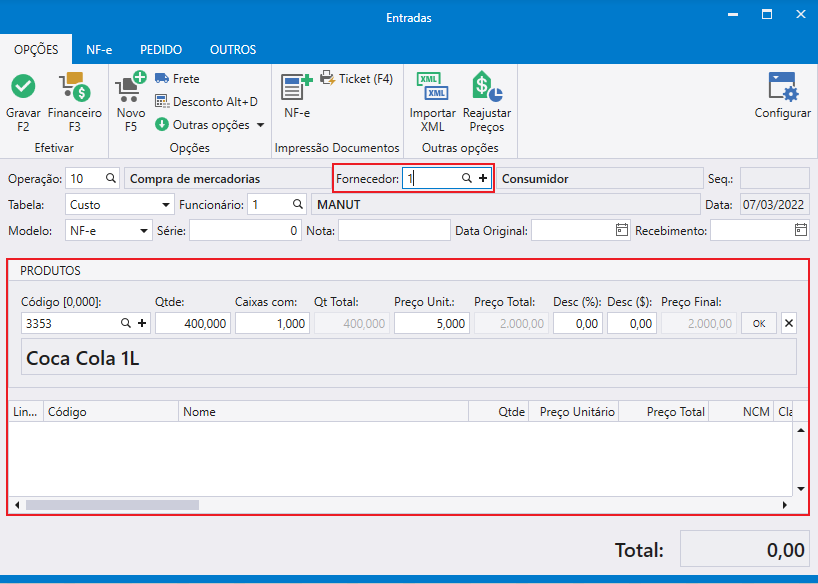Click the Preço Unit. field showing 5,000
818x584 pixels.
(x=432, y=324)
